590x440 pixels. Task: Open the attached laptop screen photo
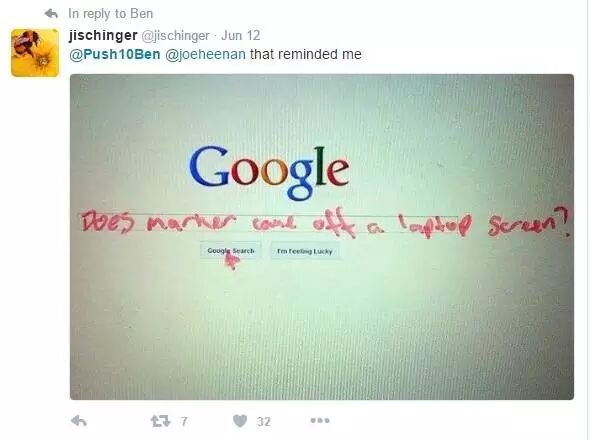(x=322, y=237)
